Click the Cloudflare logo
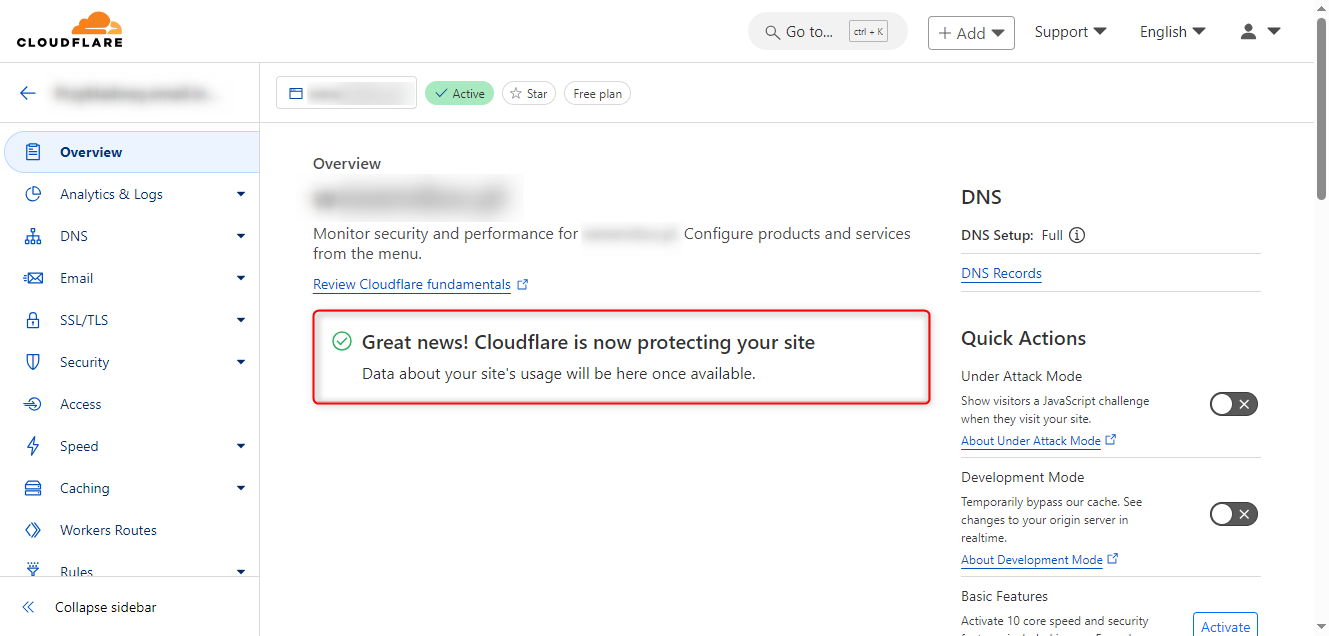1329x636 pixels. 70,30
